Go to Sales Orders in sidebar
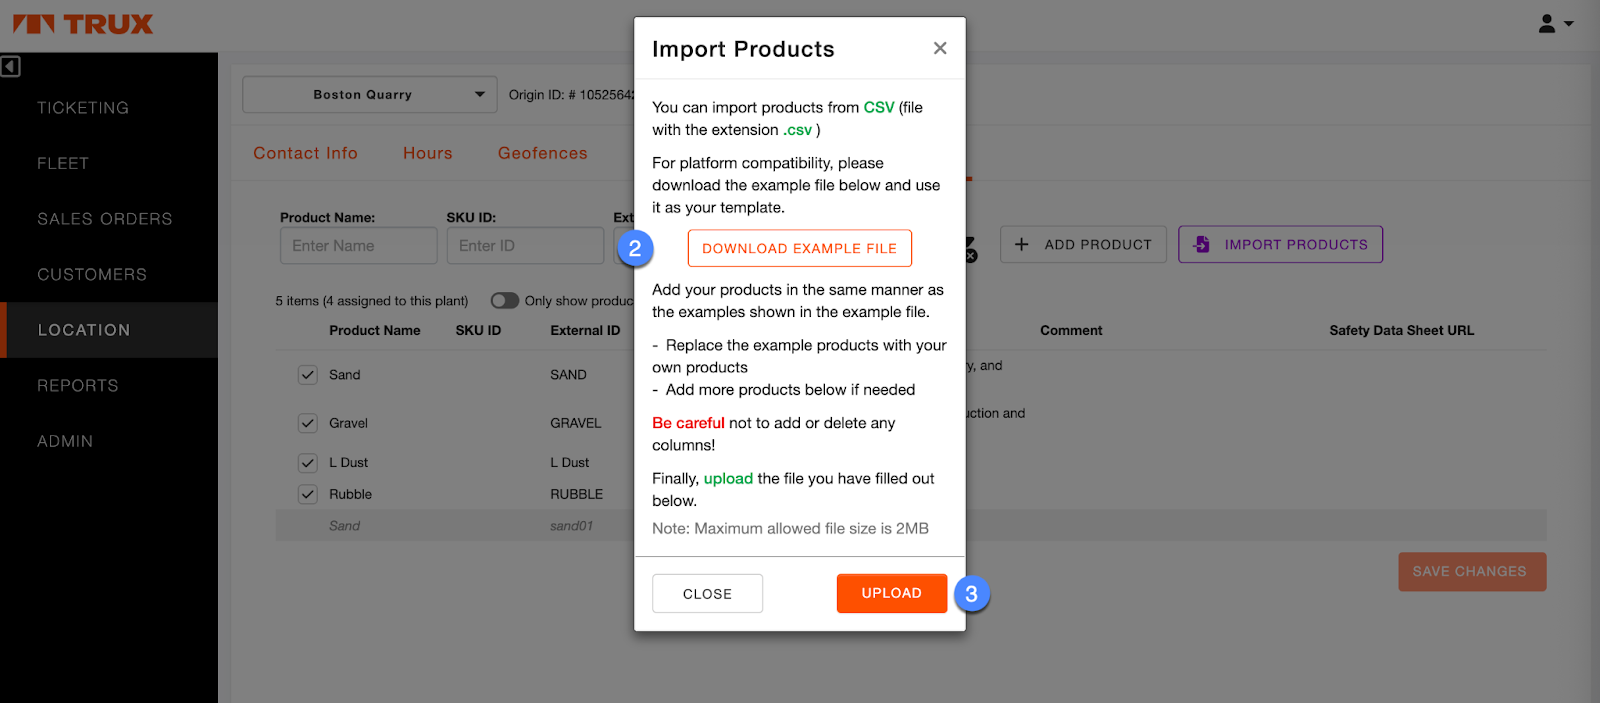1600x703 pixels. [105, 219]
